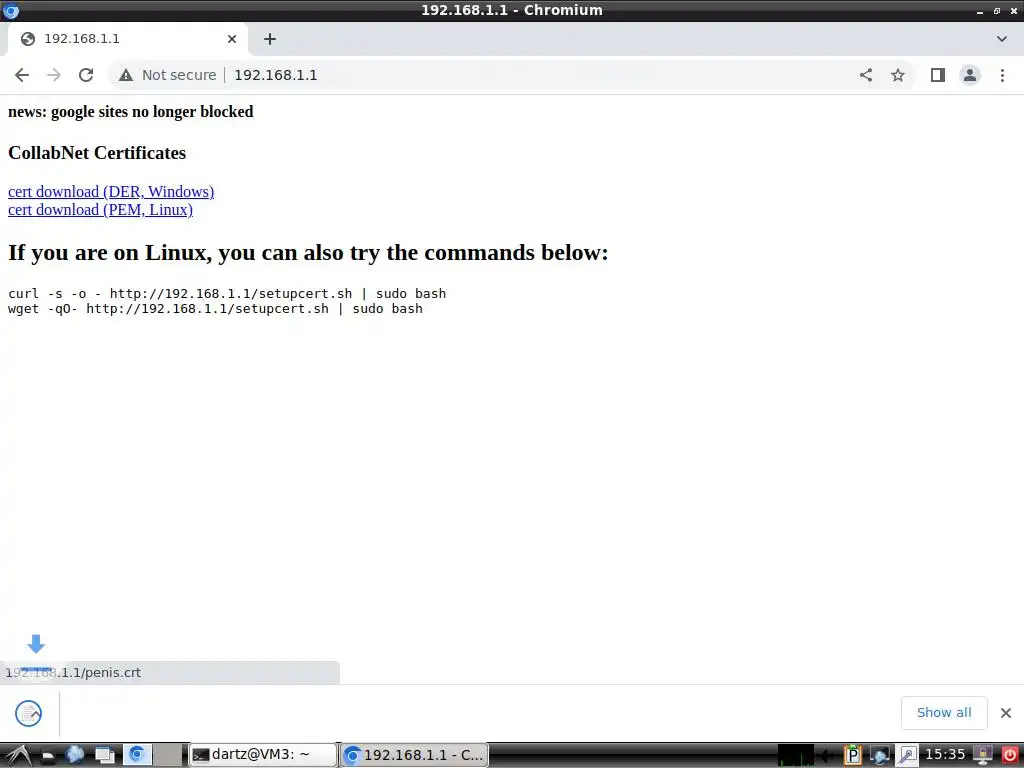Image resolution: width=1024 pixels, height=768 pixels.
Task: Switch to the dartz@VM3 terminal window
Action: click(263, 755)
